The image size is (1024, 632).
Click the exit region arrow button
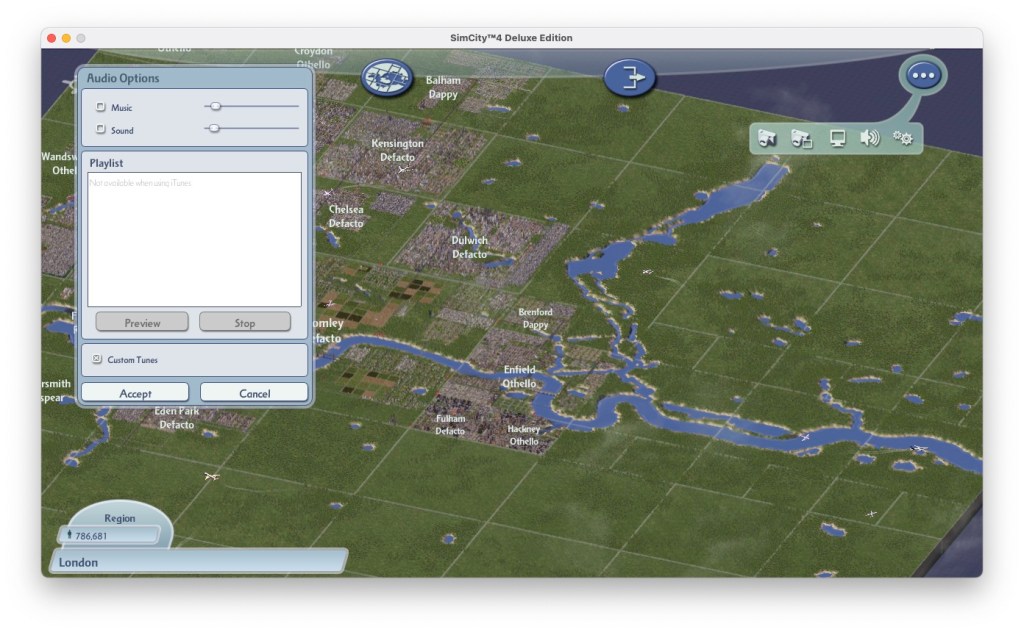629,78
